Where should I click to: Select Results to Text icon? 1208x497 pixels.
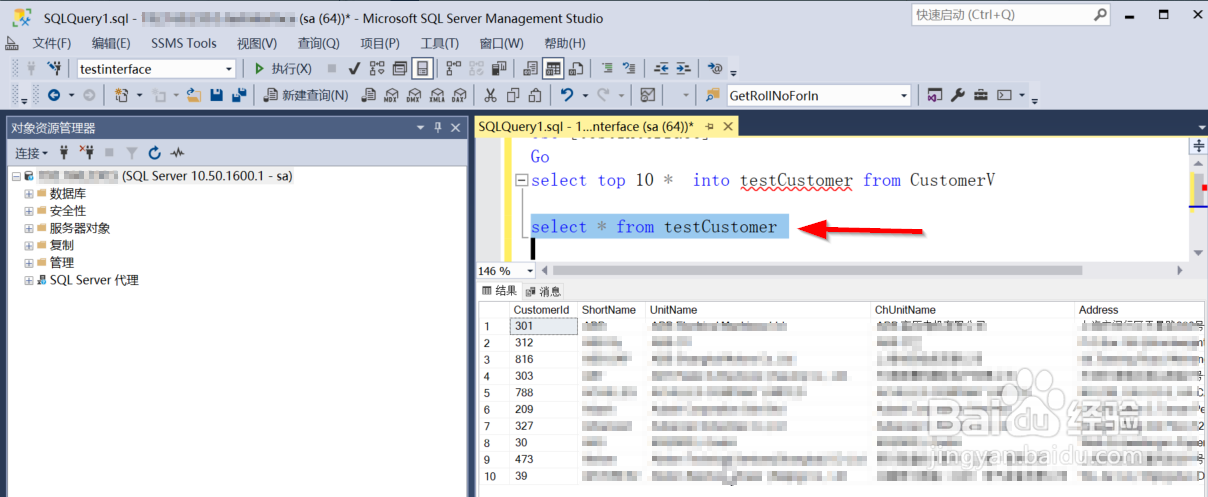(530, 69)
